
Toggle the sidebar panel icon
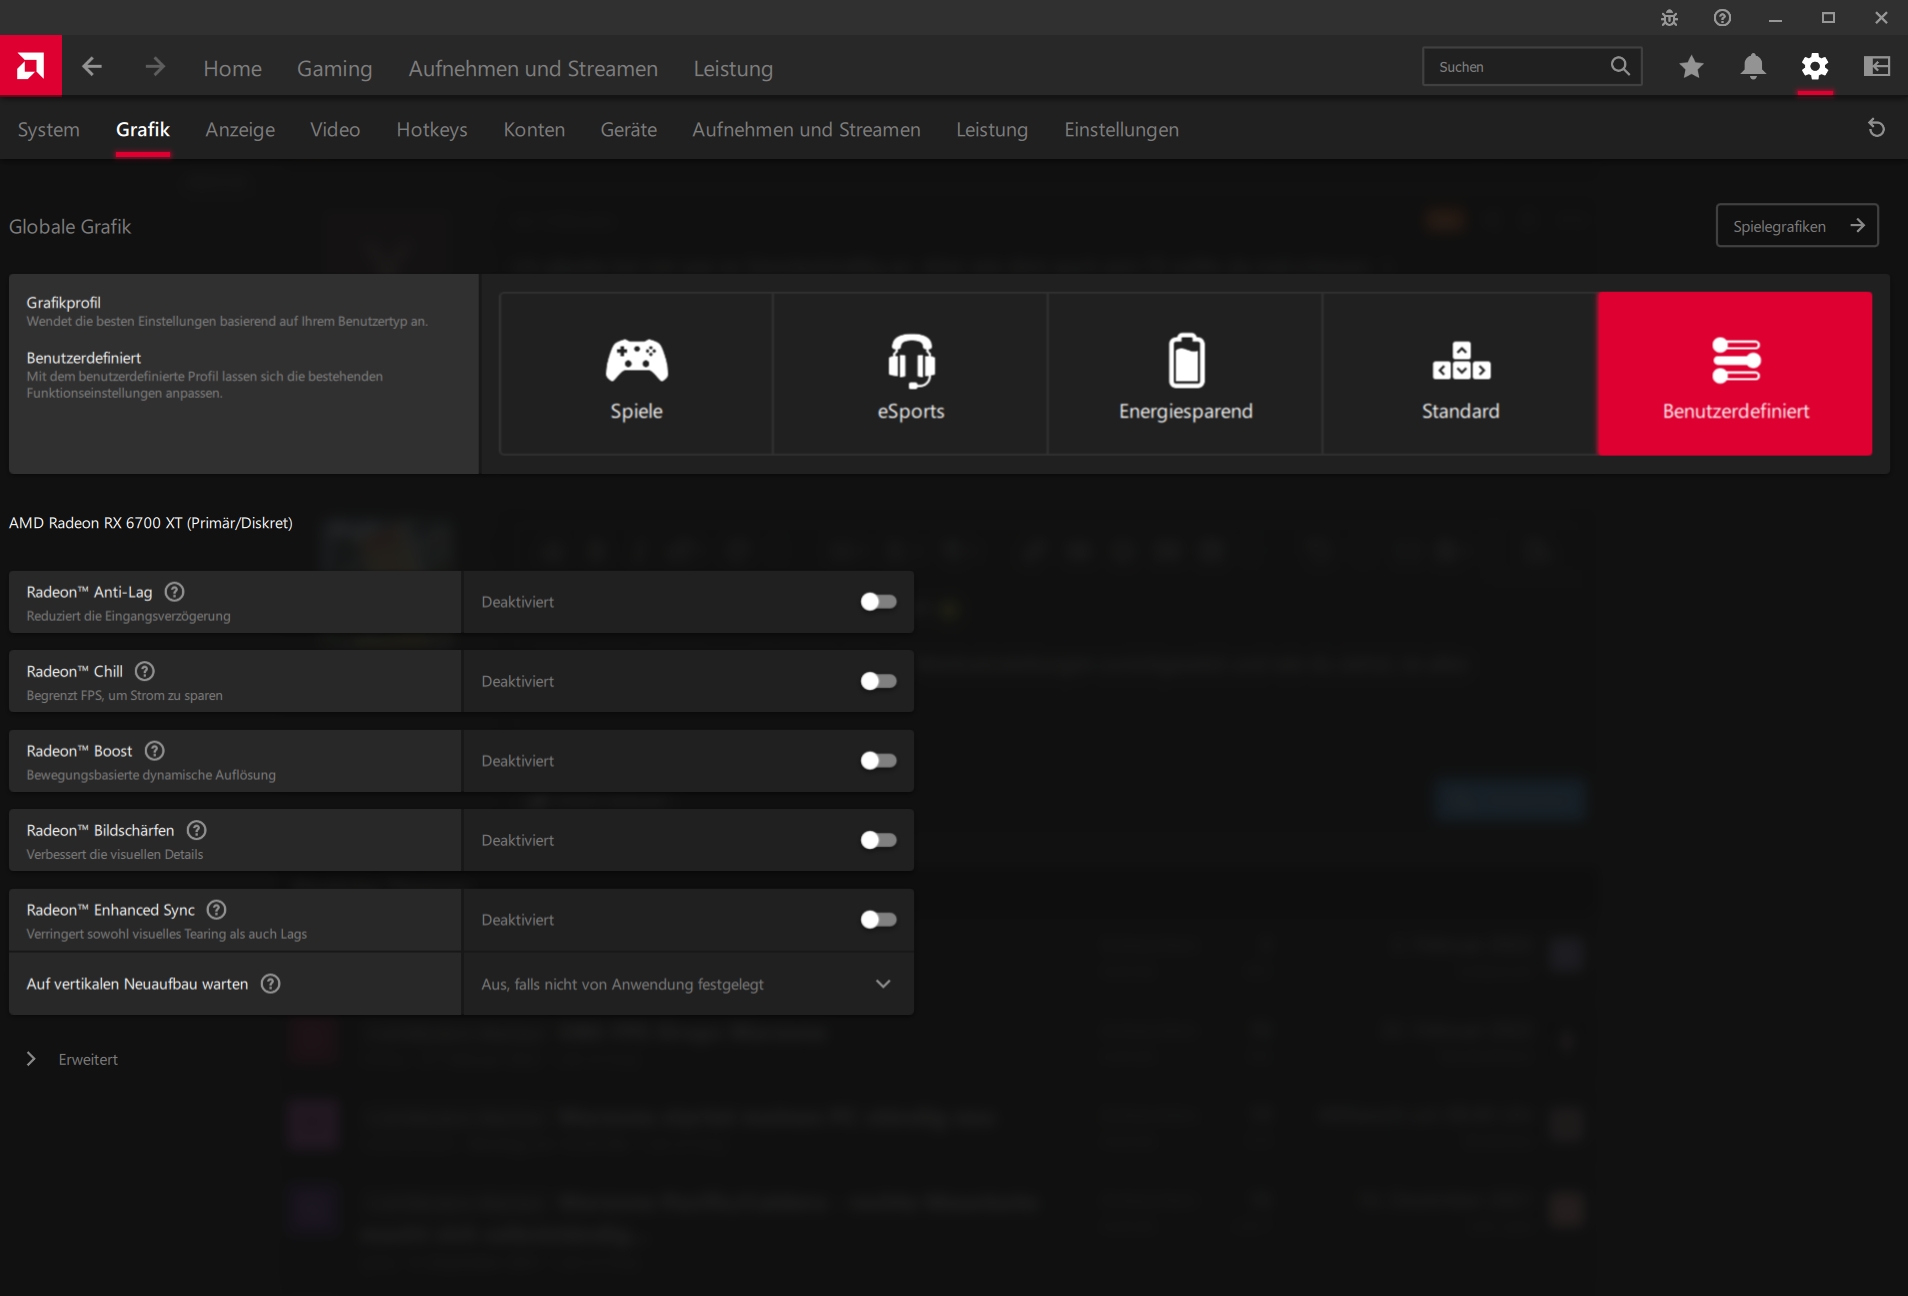tap(1877, 66)
